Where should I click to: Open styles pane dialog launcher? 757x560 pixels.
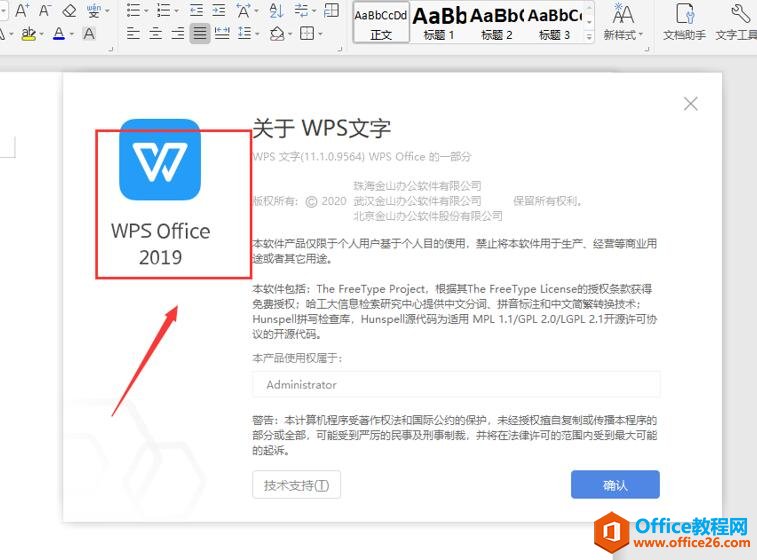(x=646, y=49)
